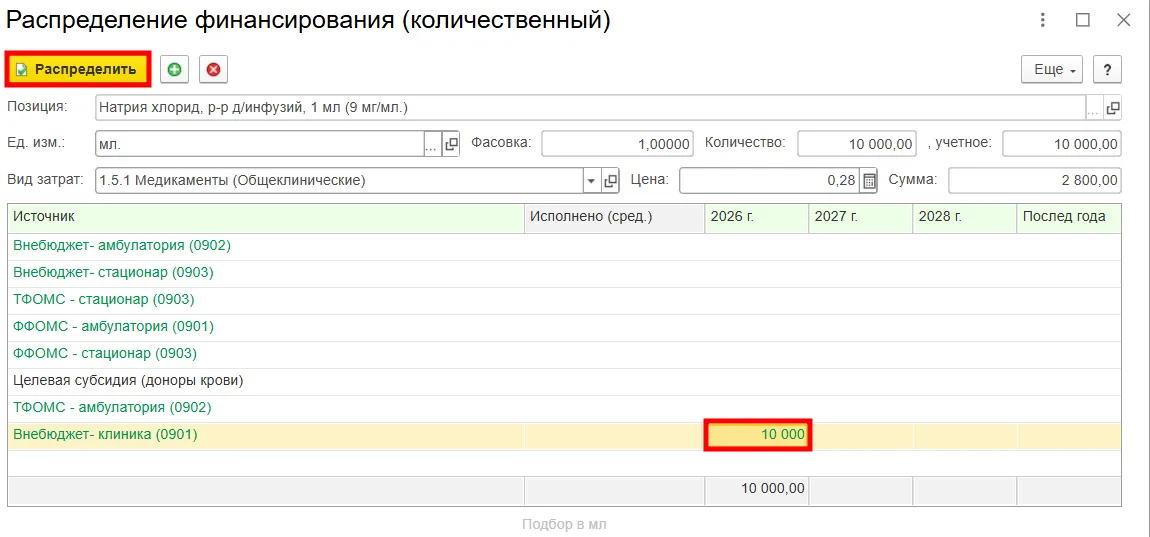Select the Целевая субсидия (доноры крови) row

pos(564,381)
